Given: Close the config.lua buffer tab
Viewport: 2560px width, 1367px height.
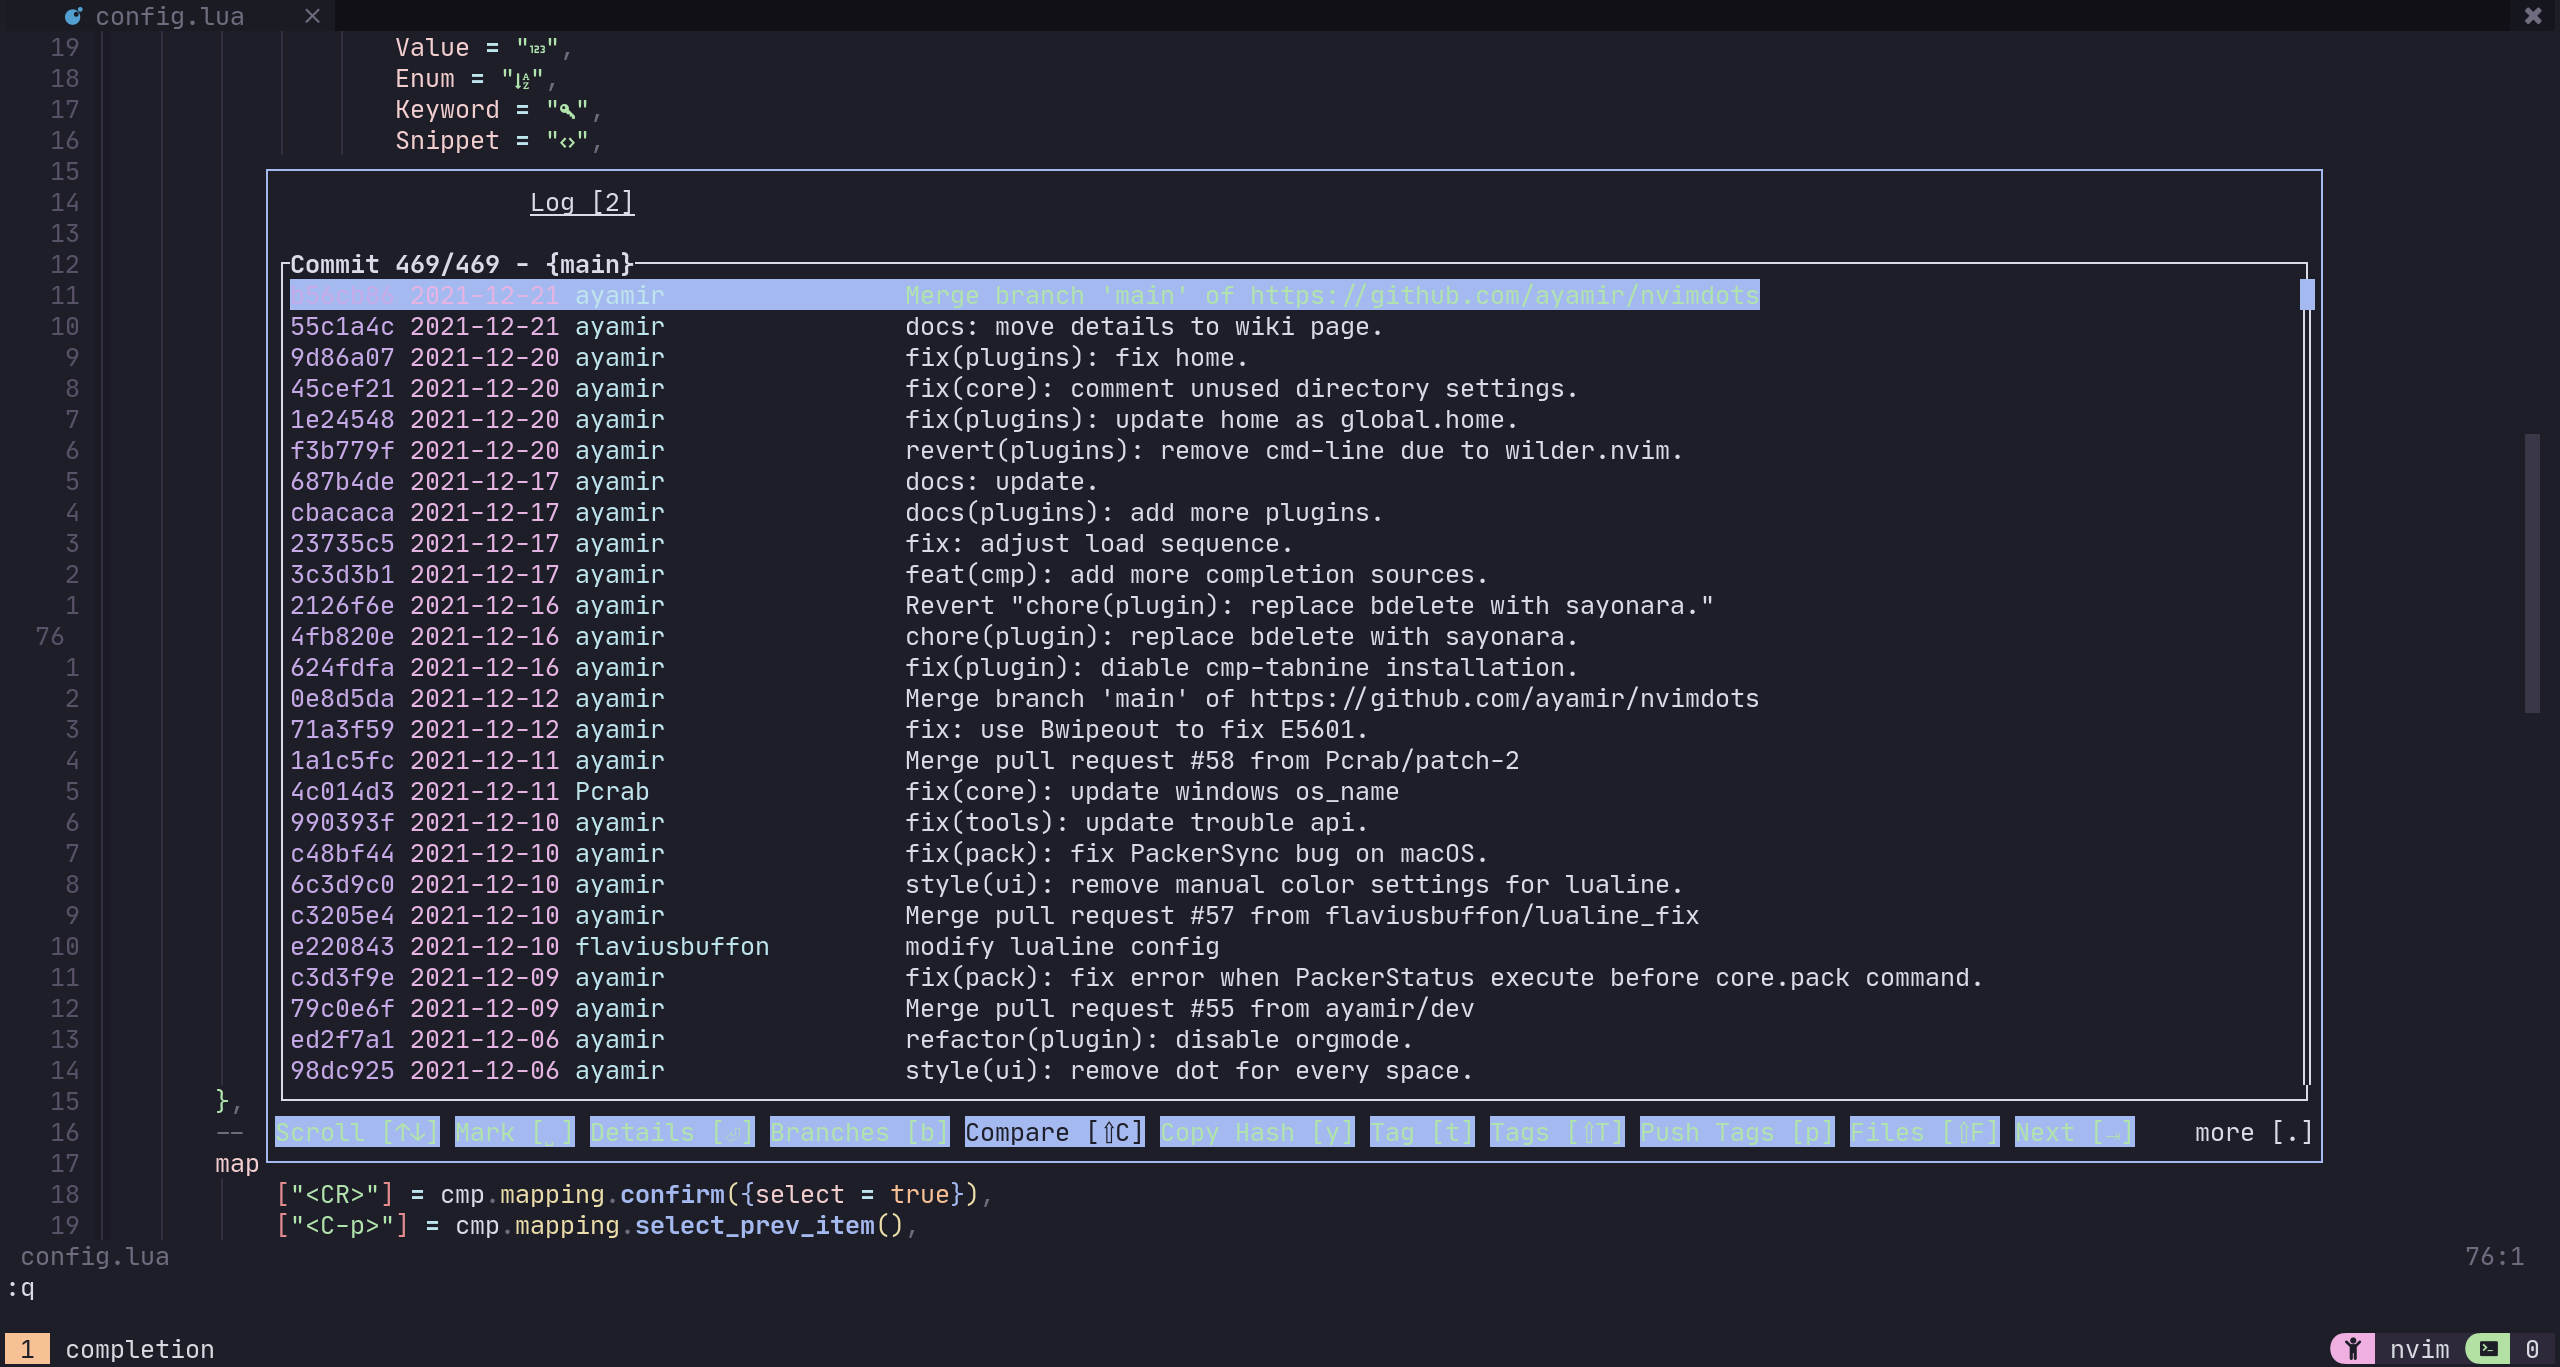Looking at the screenshot, I should [x=312, y=16].
